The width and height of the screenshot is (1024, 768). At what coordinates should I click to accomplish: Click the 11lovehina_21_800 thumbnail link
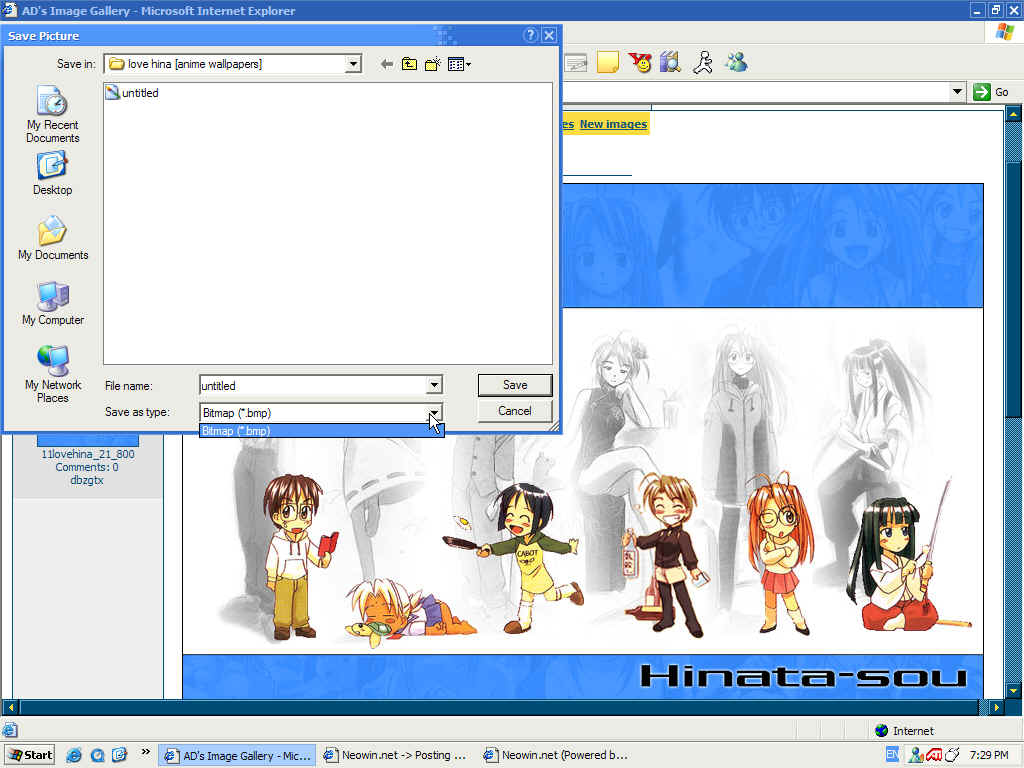[x=88, y=454]
